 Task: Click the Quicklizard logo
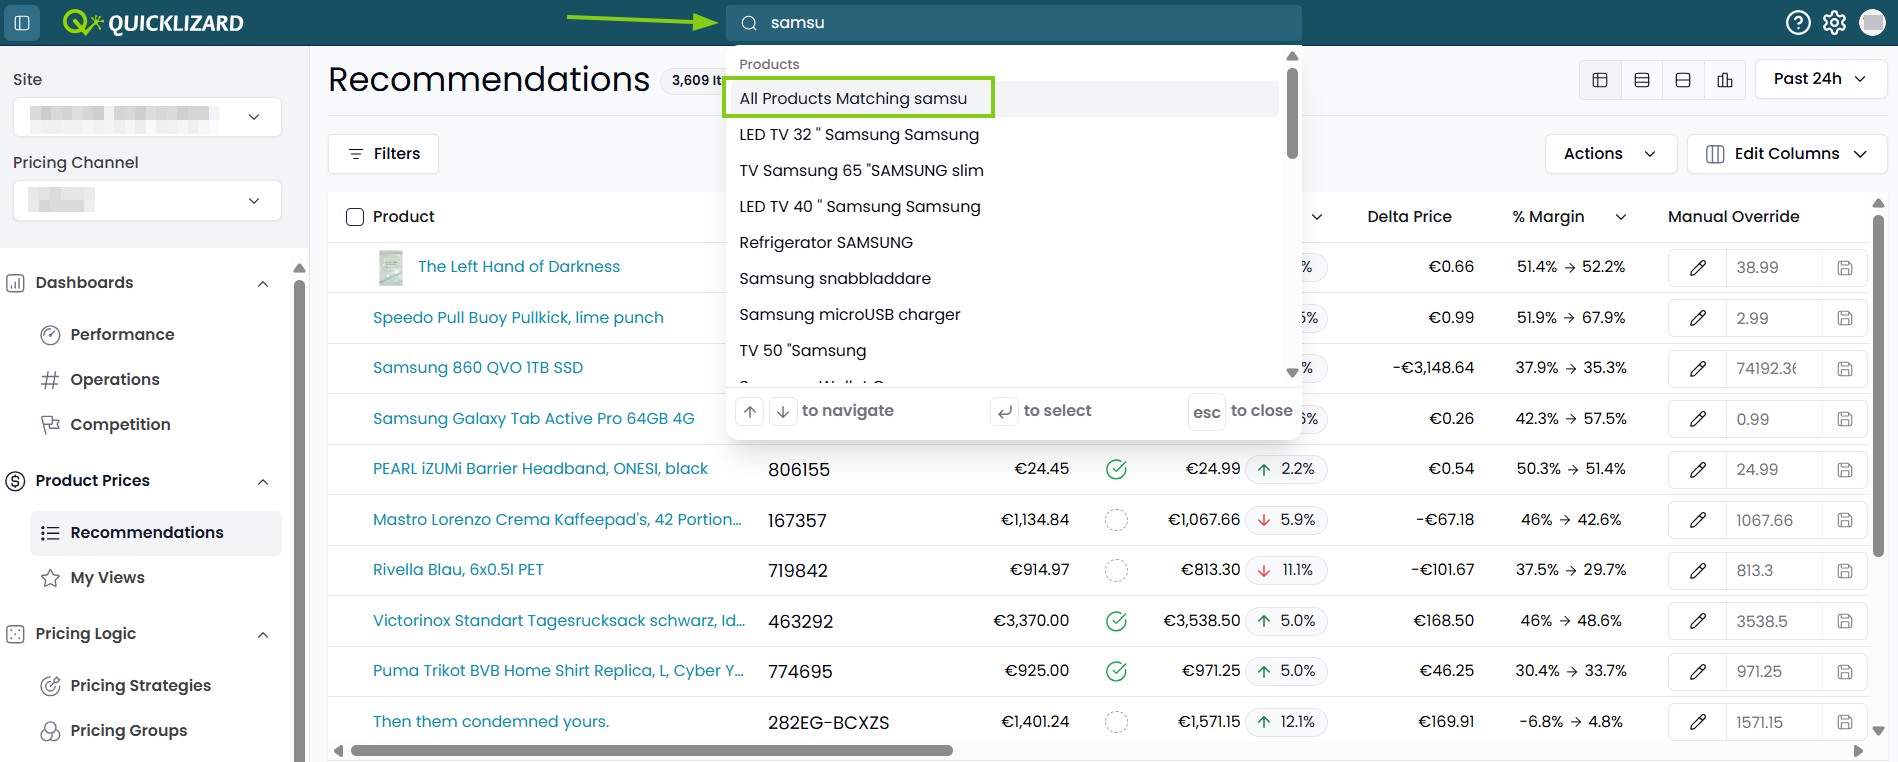[x=153, y=23]
